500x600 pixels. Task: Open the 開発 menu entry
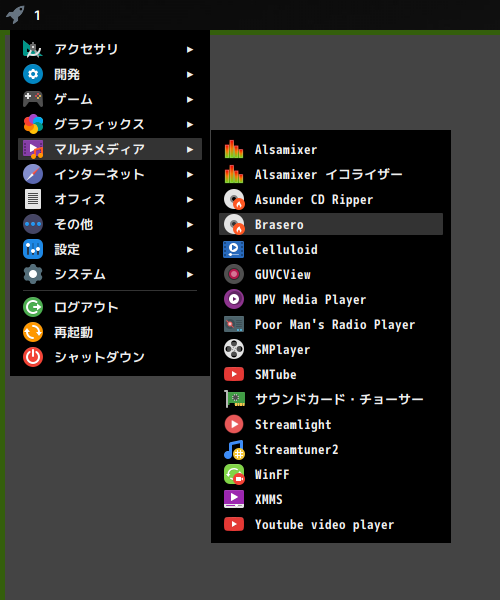pos(110,74)
